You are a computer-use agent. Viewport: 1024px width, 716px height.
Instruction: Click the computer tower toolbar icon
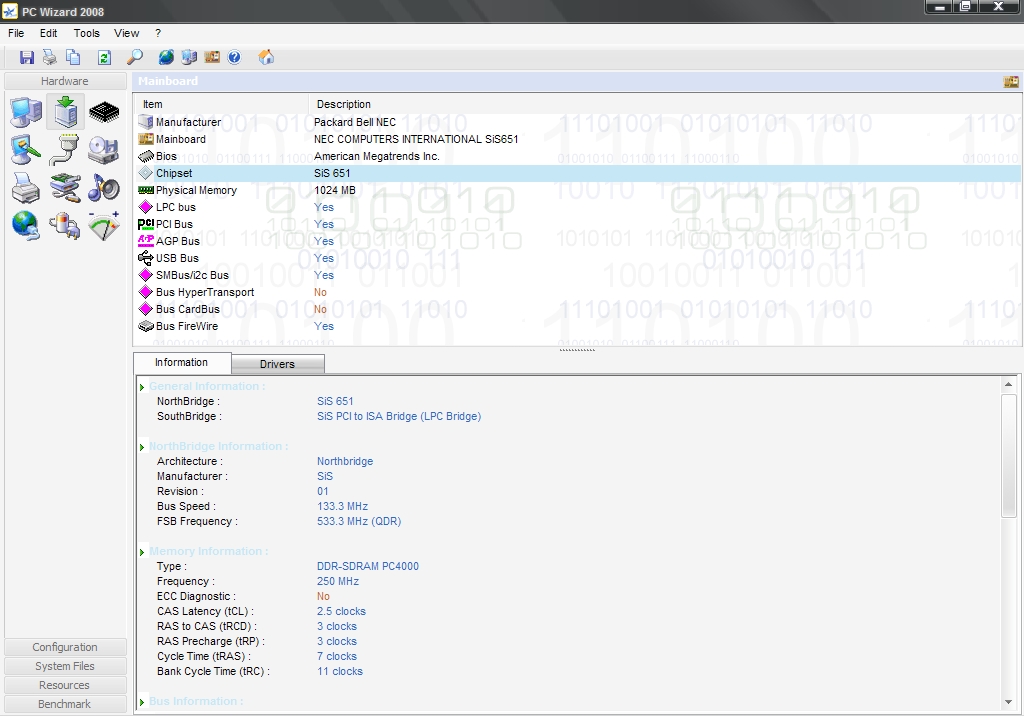coord(189,57)
